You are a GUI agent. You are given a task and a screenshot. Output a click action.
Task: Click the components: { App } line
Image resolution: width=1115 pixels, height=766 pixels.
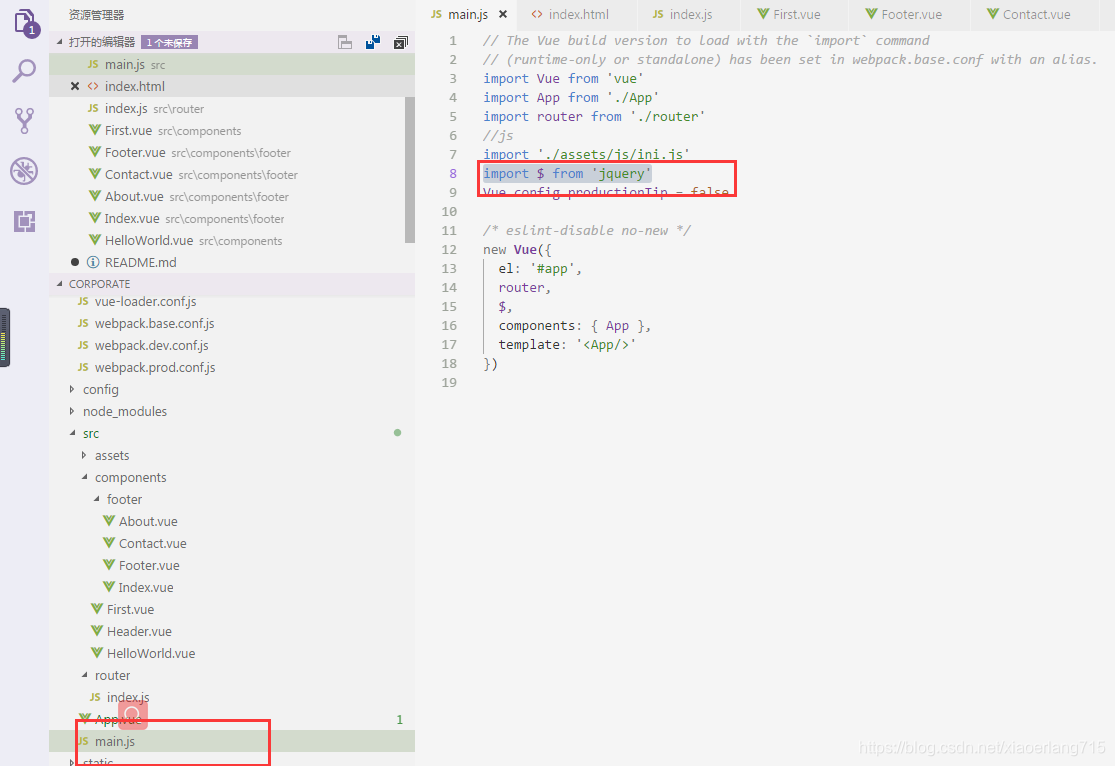point(575,326)
